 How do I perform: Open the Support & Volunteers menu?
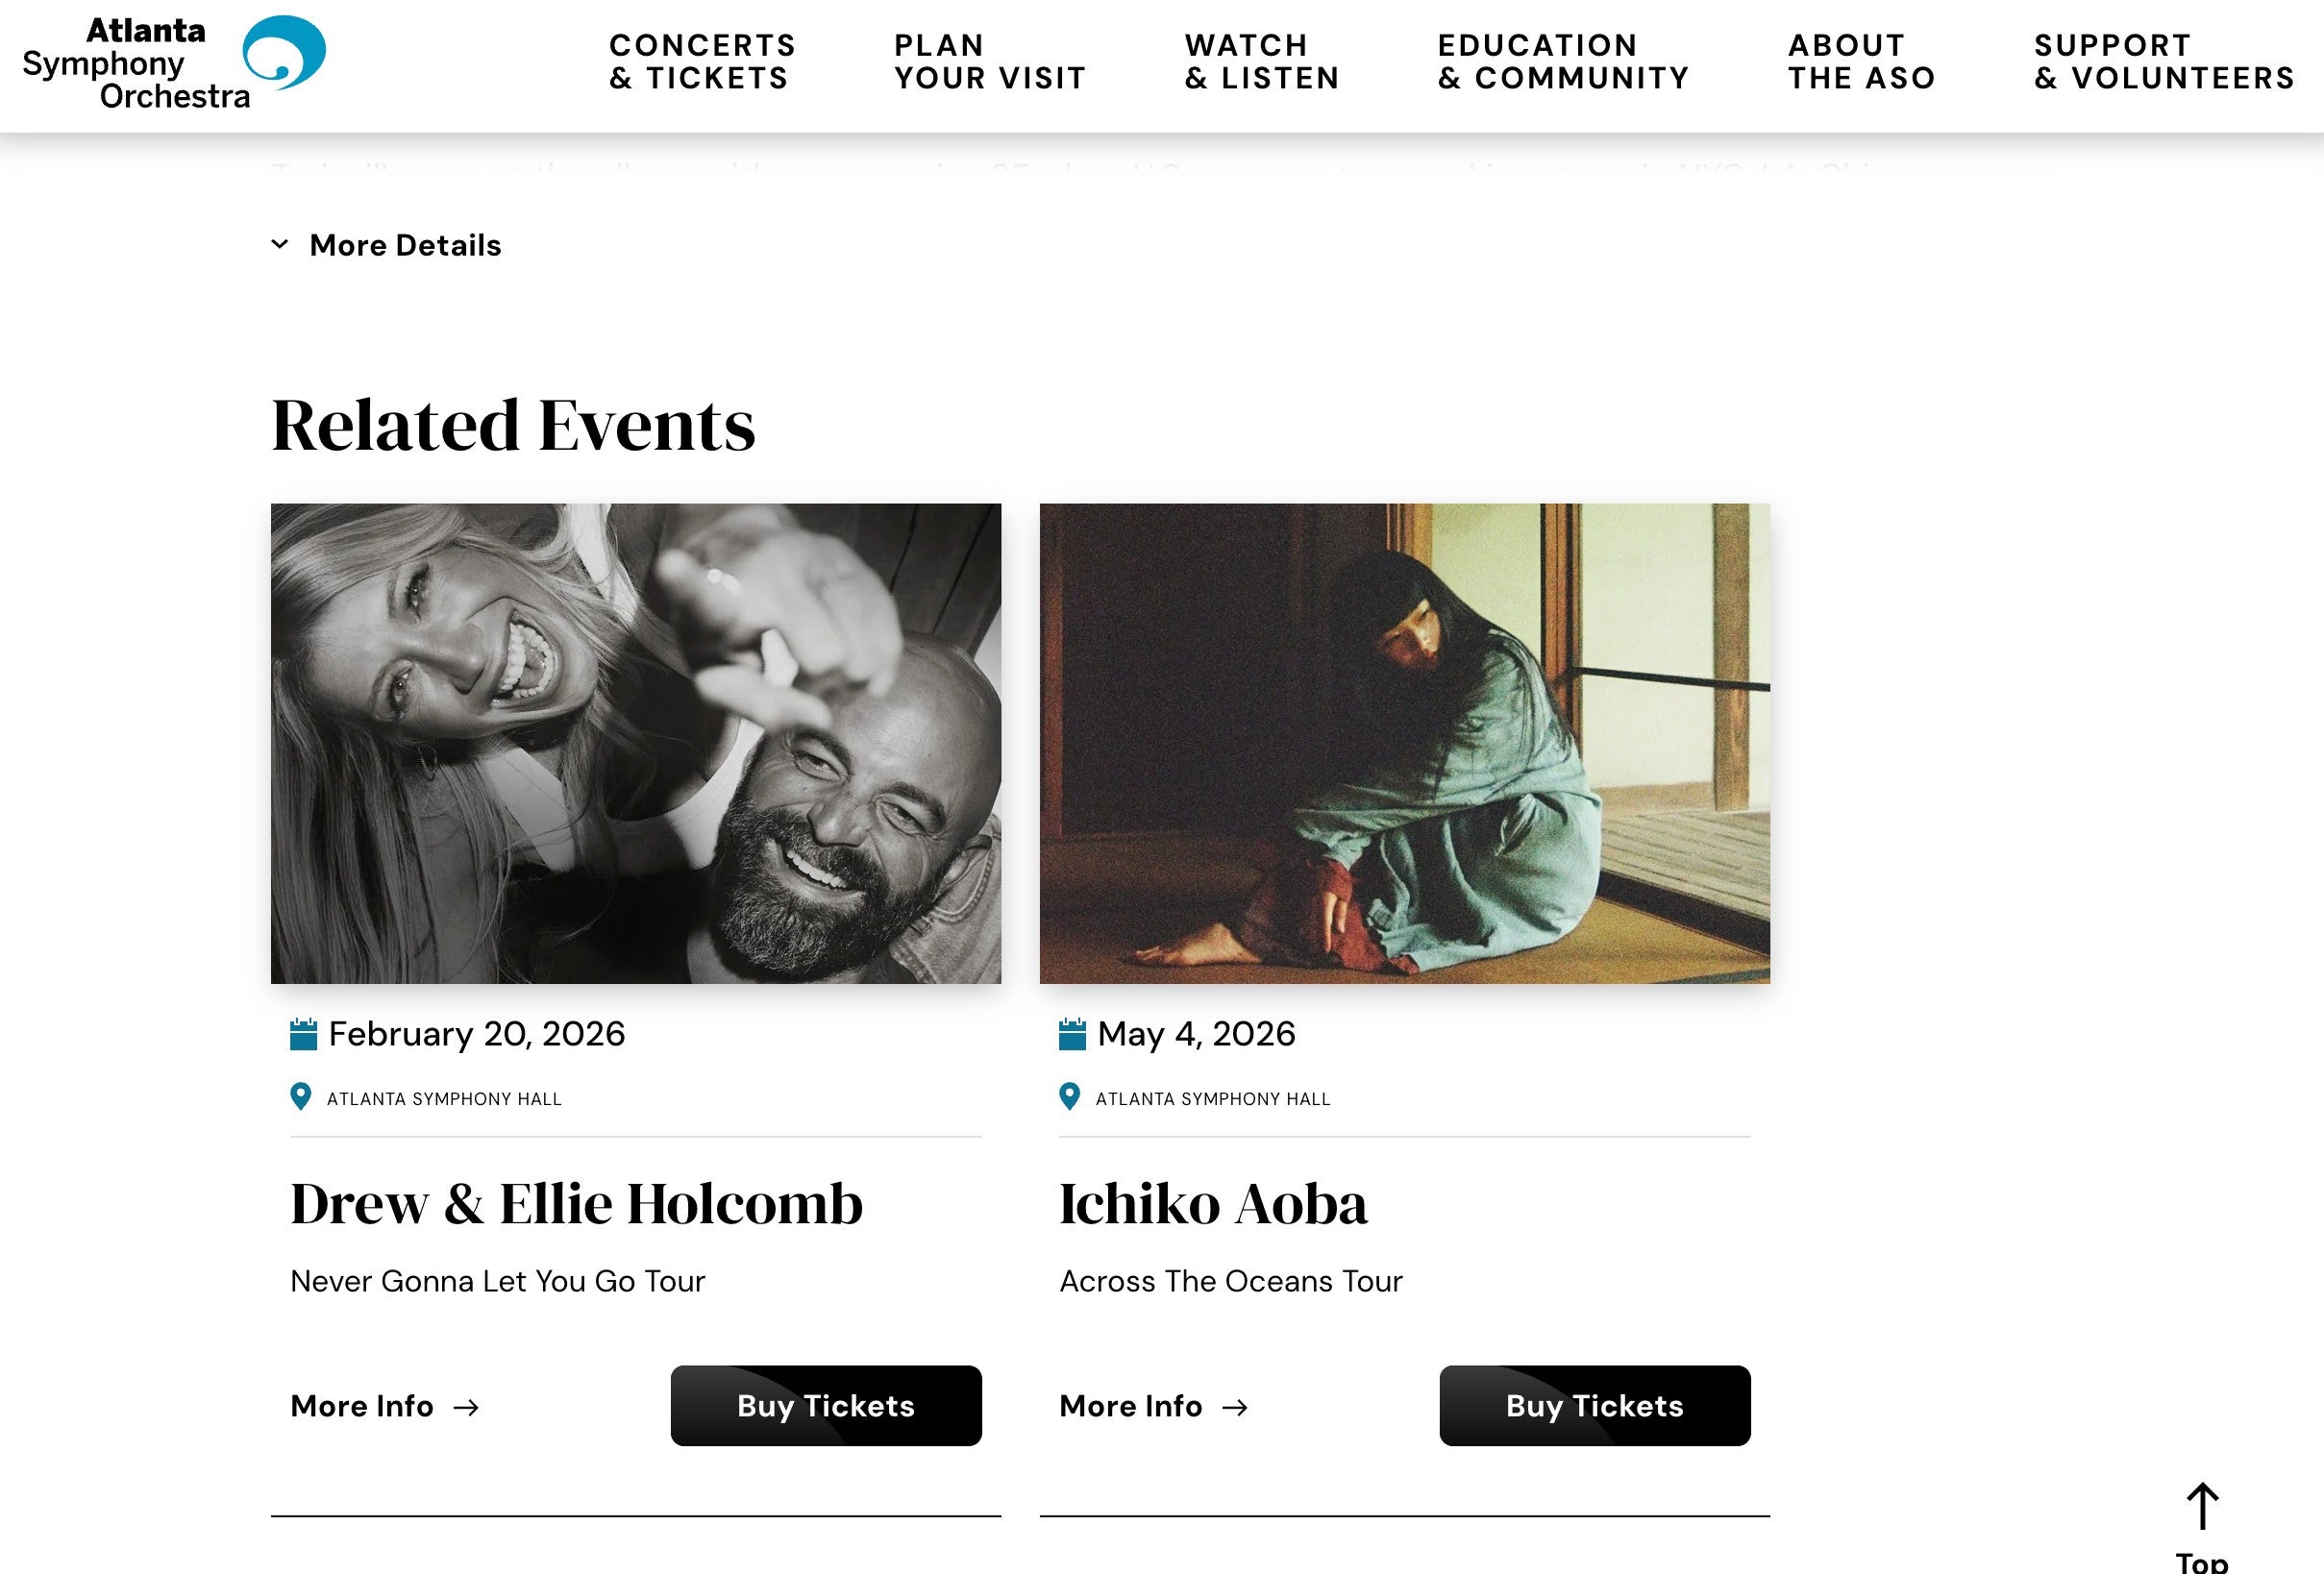point(2164,62)
